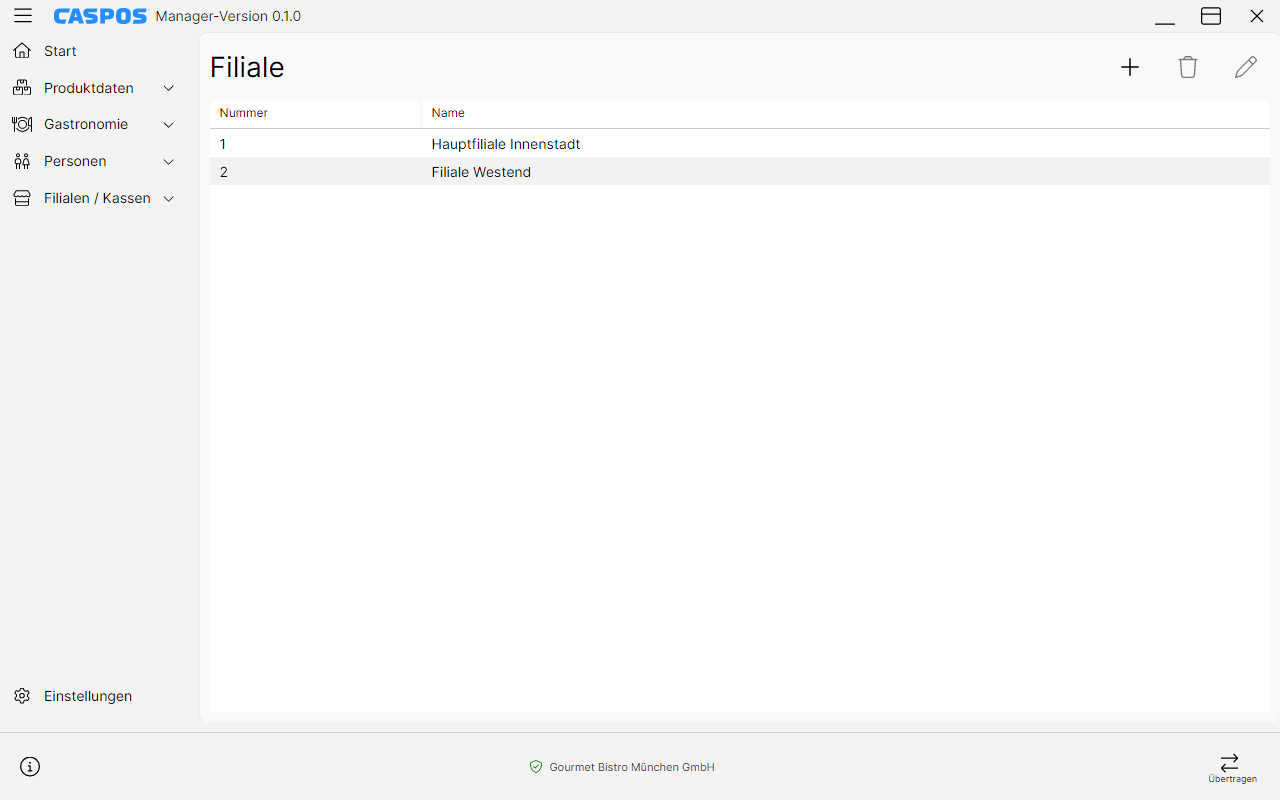This screenshot has height=800, width=1280.
Task: Click the Einstellungen gear icon
Action: (x=22, y=696)
